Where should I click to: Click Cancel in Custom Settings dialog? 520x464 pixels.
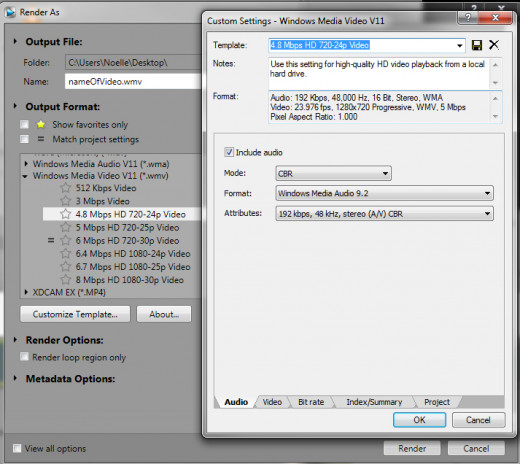478,420
